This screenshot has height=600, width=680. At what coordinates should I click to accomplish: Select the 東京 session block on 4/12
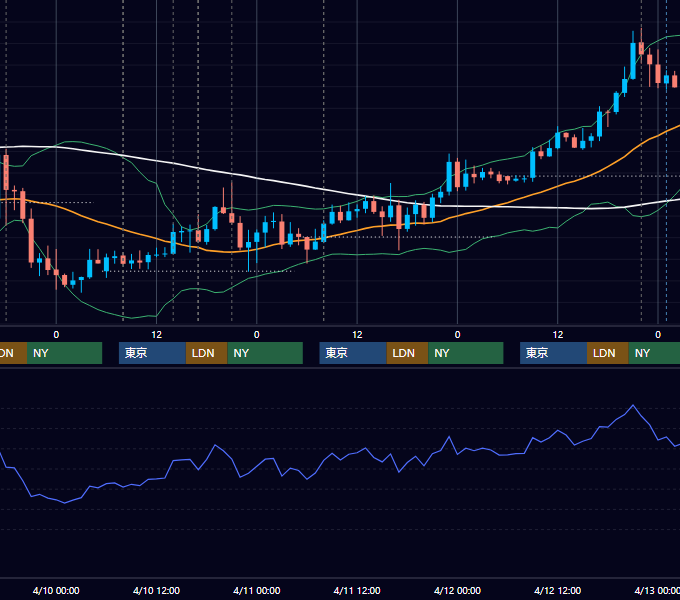click(x=553, y=353)
